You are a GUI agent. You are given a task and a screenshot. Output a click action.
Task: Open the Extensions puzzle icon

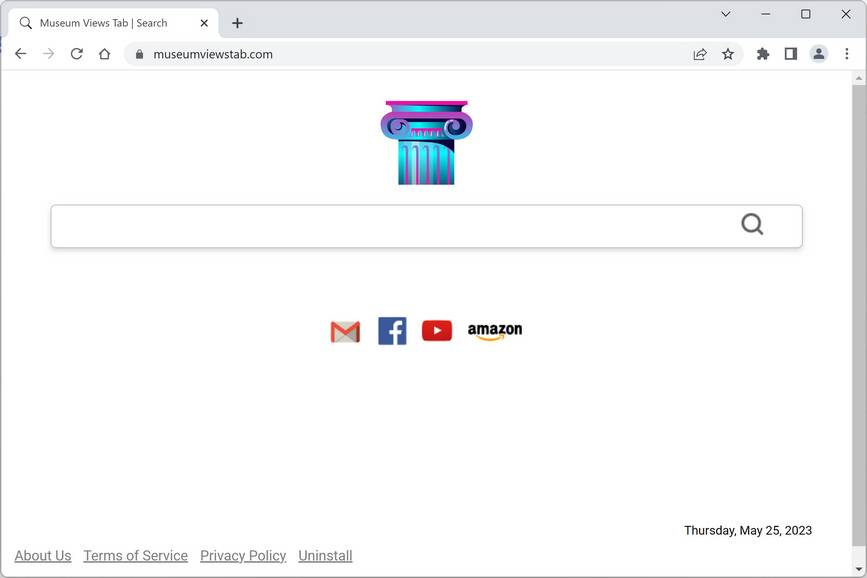pos(763,54)
